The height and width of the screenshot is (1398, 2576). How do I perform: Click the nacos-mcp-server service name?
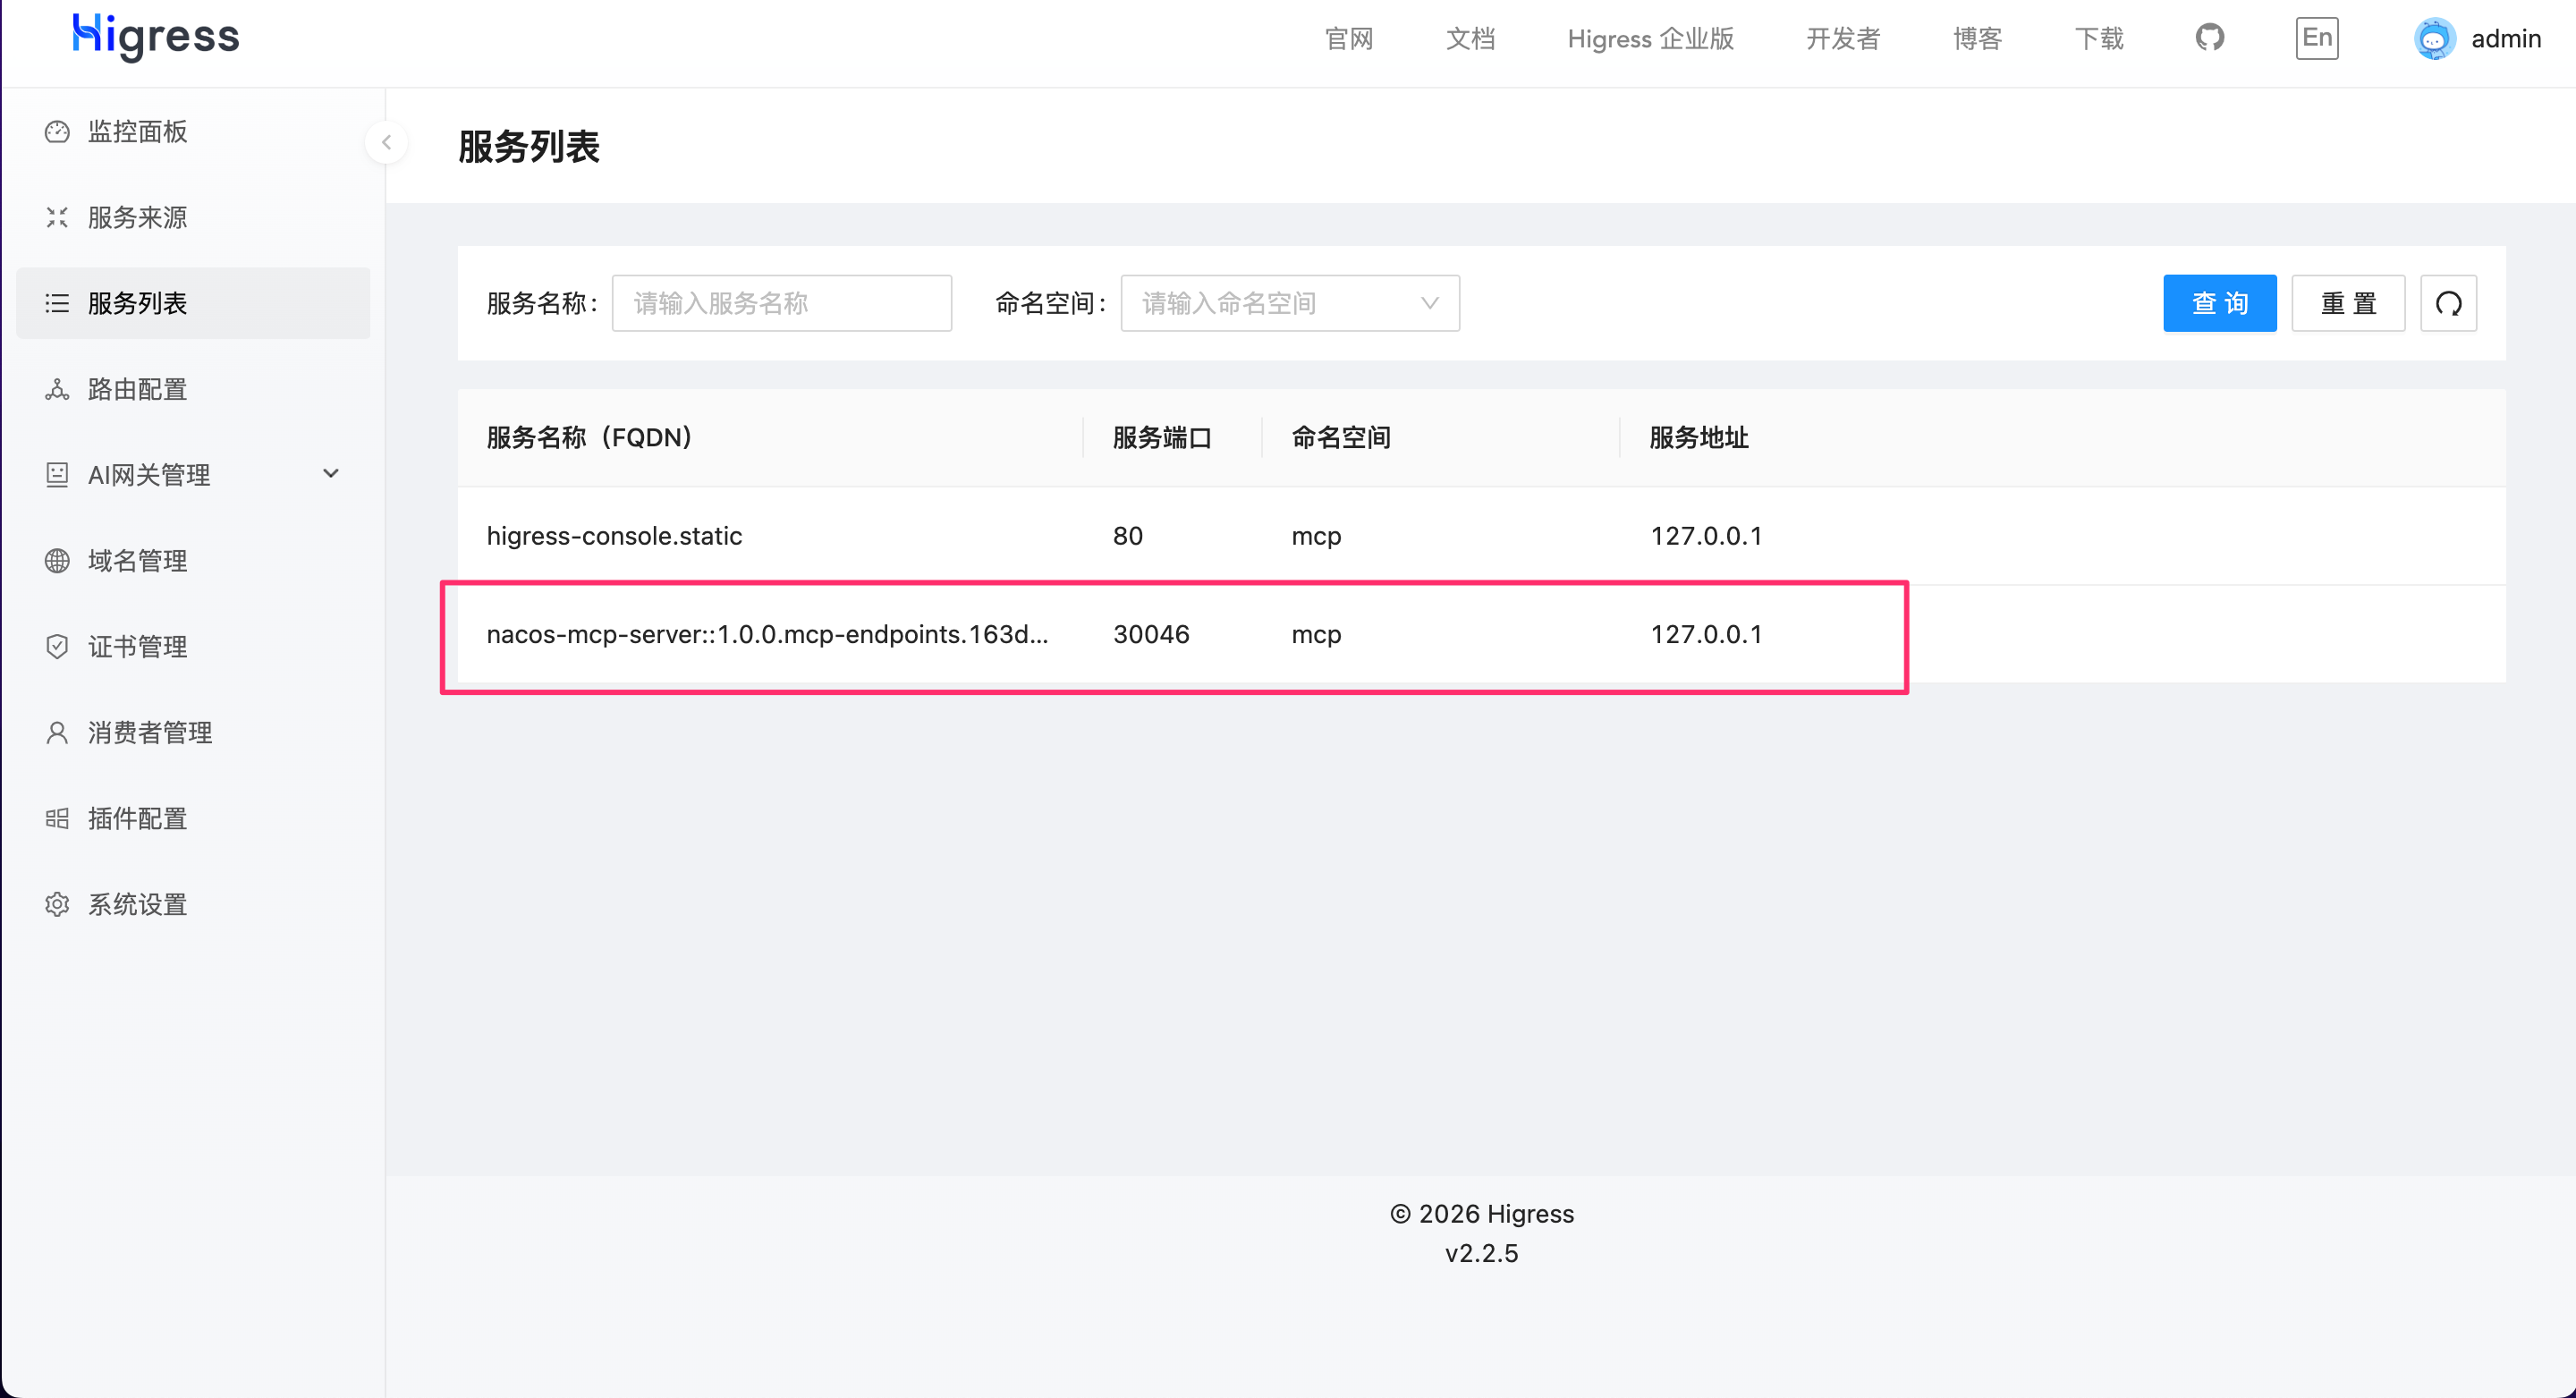(x=767, y=634)
